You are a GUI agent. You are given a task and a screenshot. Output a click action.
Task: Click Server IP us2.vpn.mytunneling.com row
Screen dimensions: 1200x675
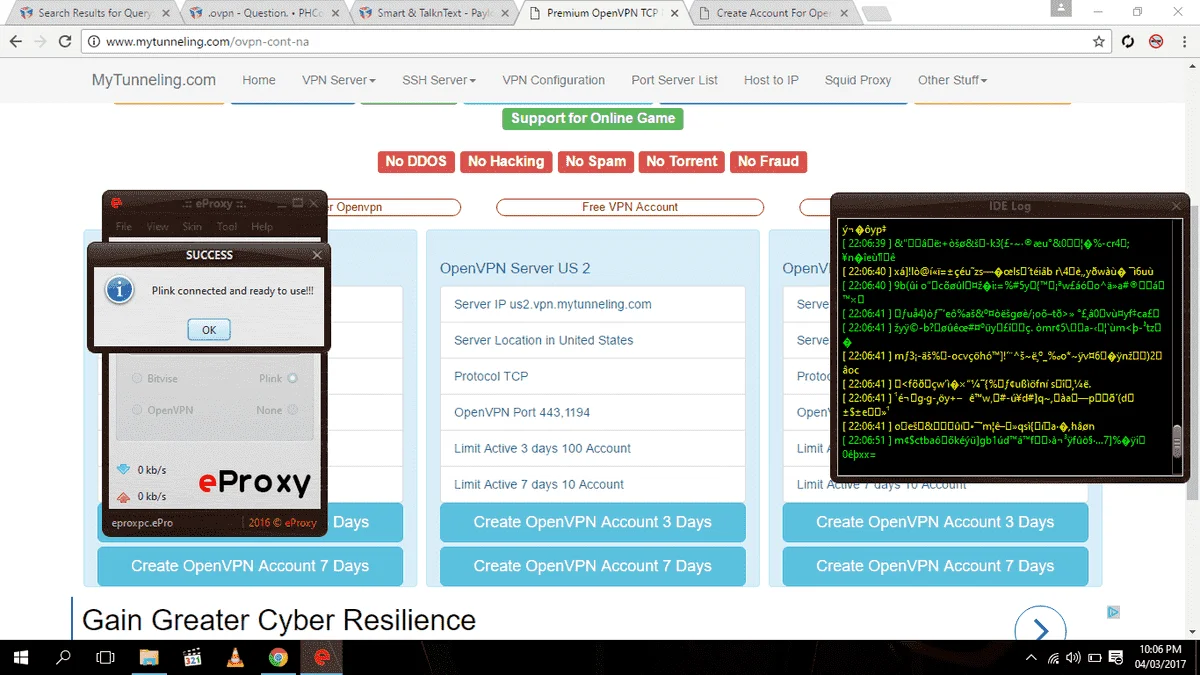click(593, 304)
